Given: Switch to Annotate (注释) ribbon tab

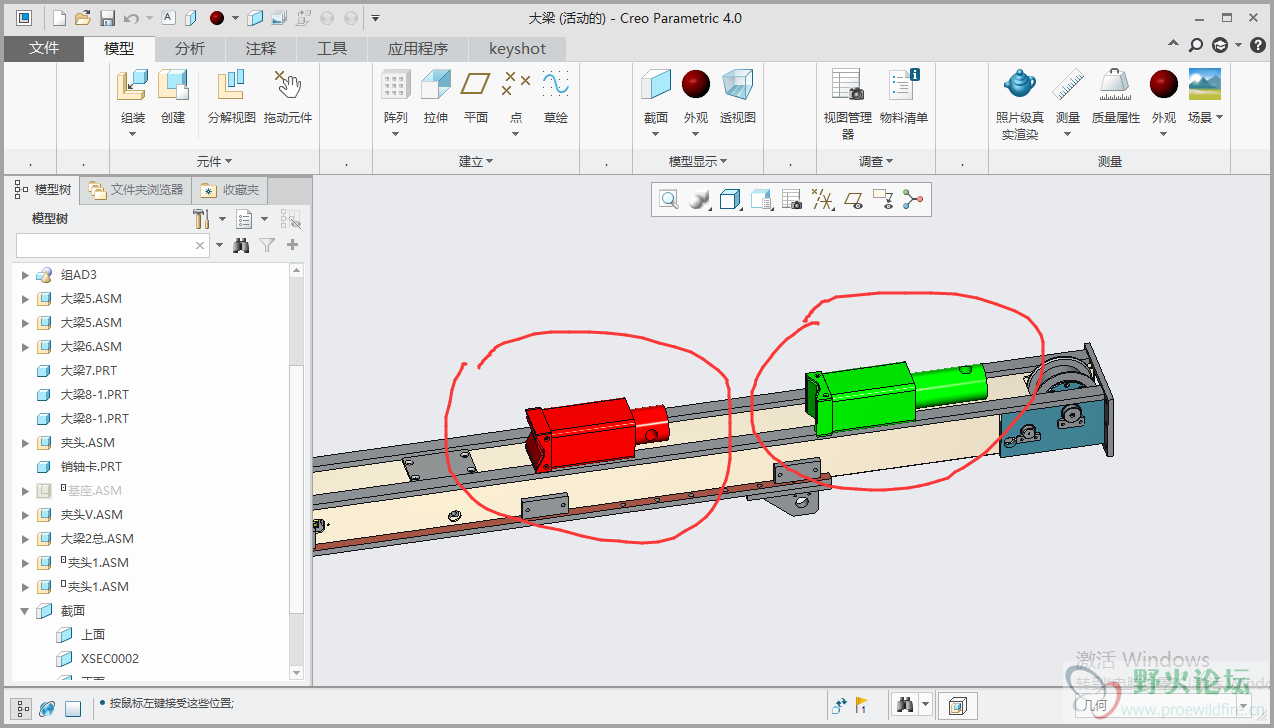Looking at the screenshot, I should pyautogui.click(x=261, y=48).
